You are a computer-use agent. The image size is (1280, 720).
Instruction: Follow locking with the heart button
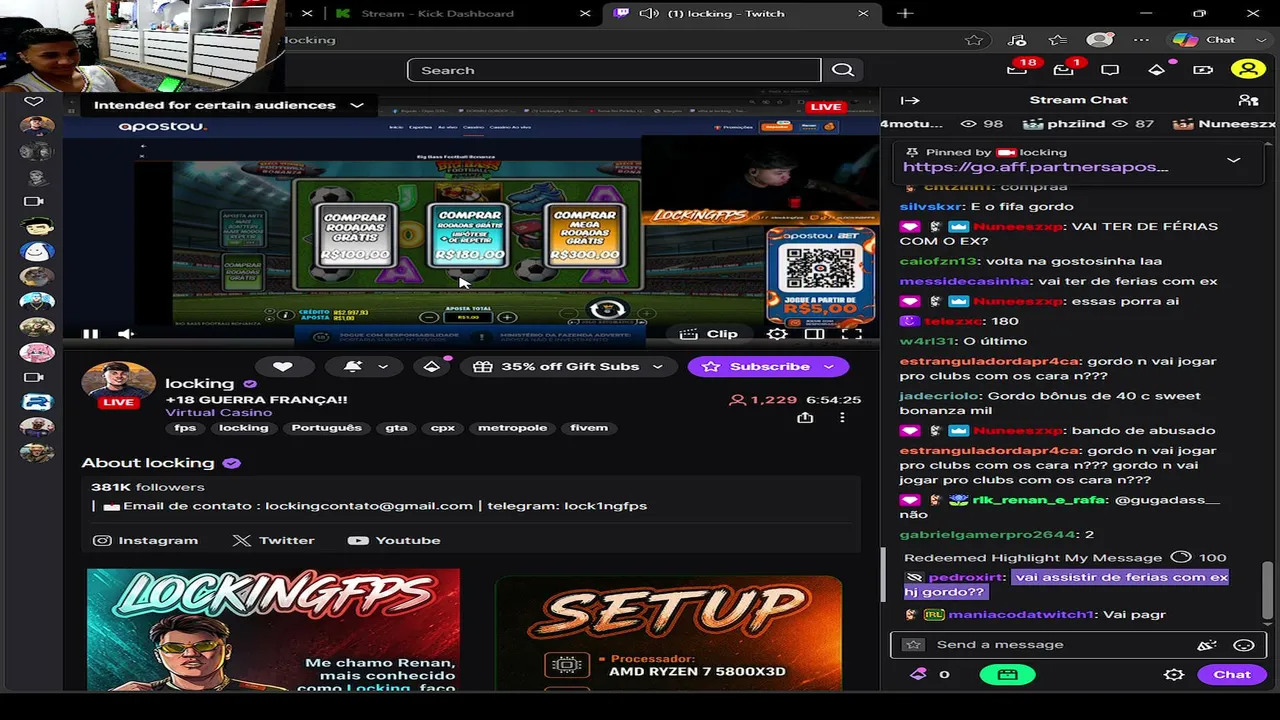[283, 367]
